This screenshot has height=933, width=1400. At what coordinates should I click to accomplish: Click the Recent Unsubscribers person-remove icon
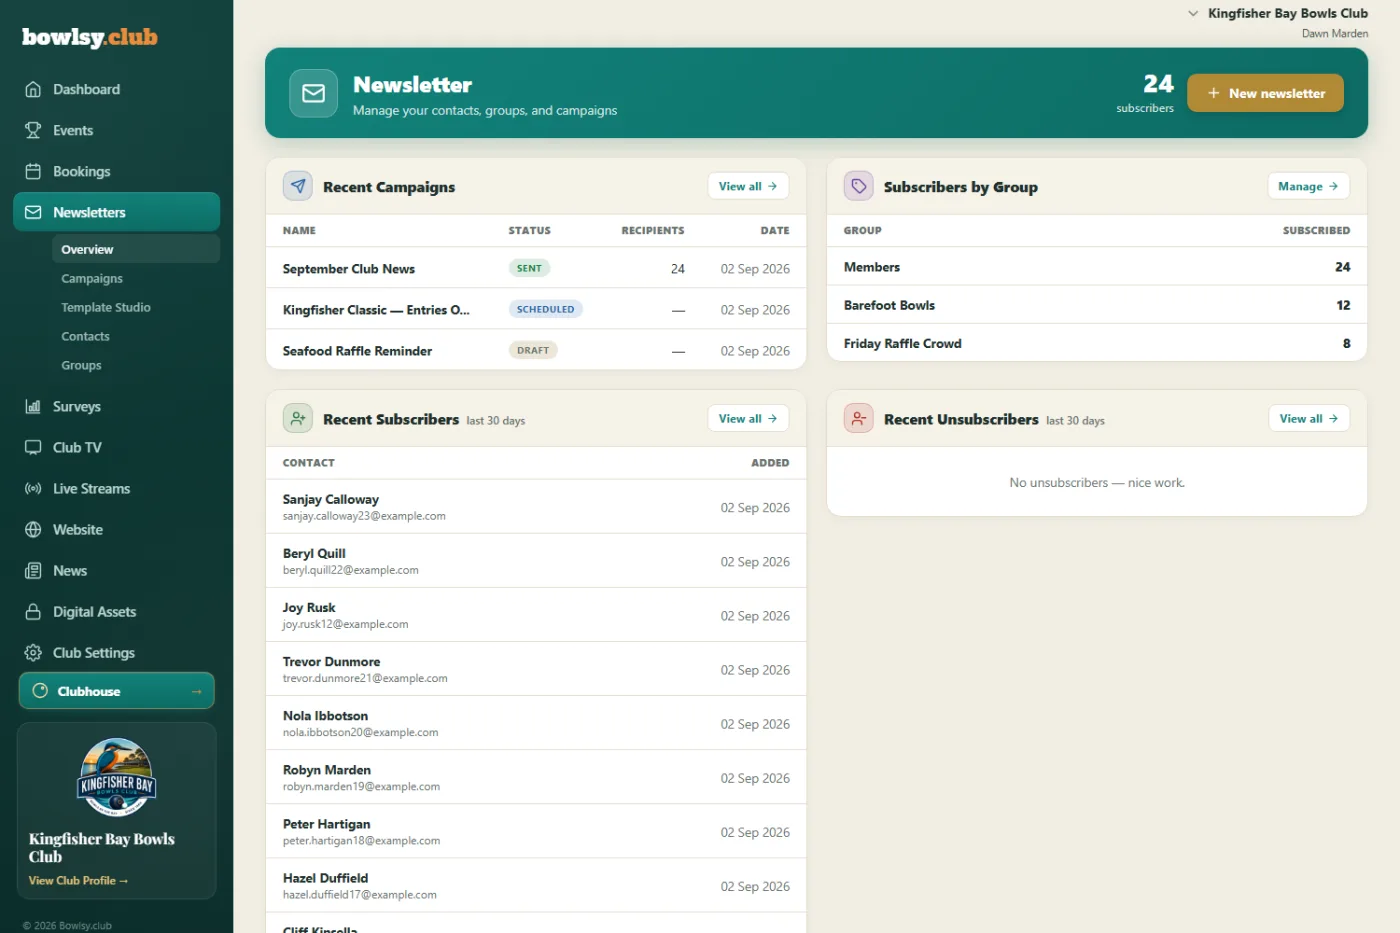pos(859,418)
